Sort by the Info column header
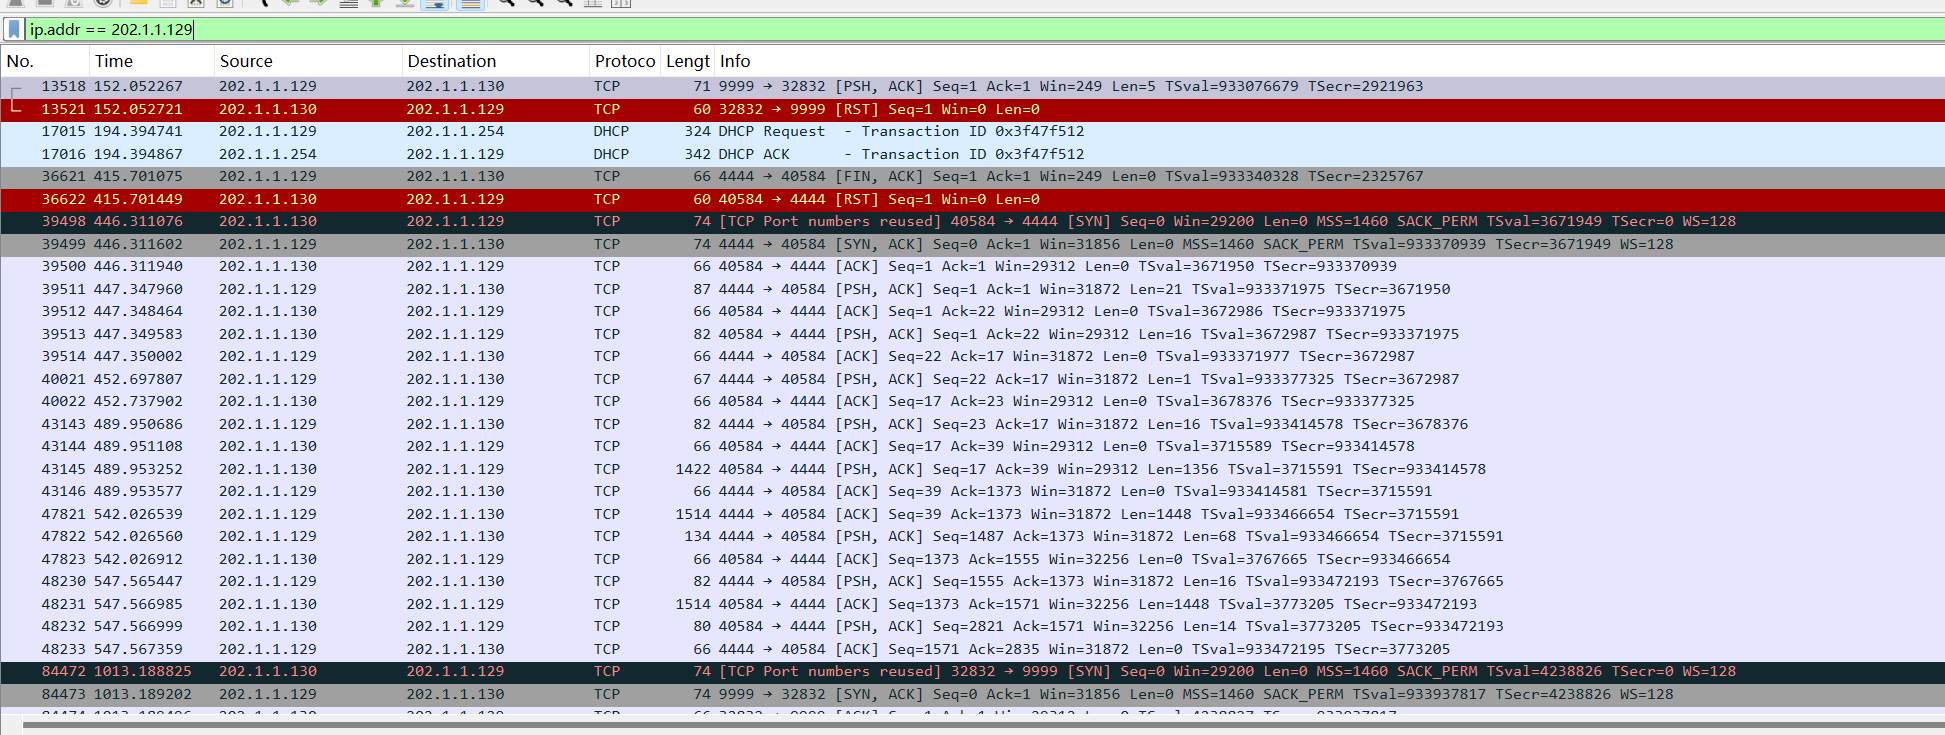This screenshot has height=735, width=1945. point(1330,61)
